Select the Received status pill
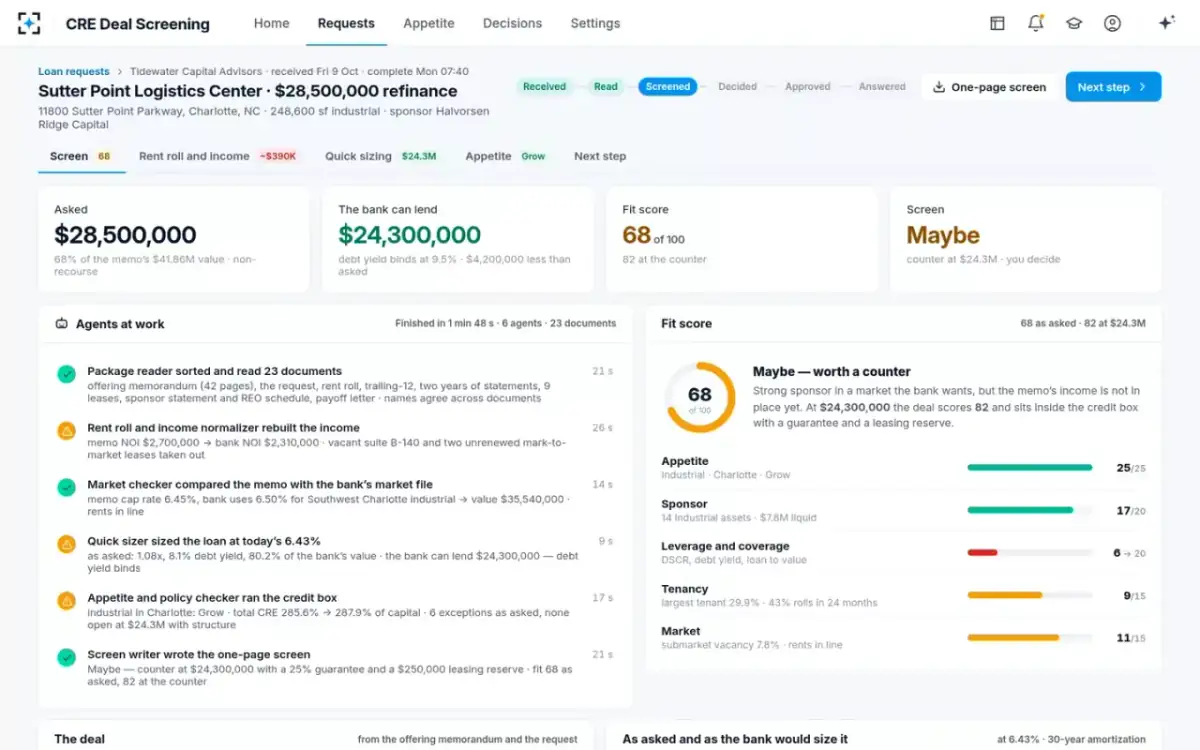Image resolution: width=1200 pixels, height=750 pixels. click(x=544, y=87)
